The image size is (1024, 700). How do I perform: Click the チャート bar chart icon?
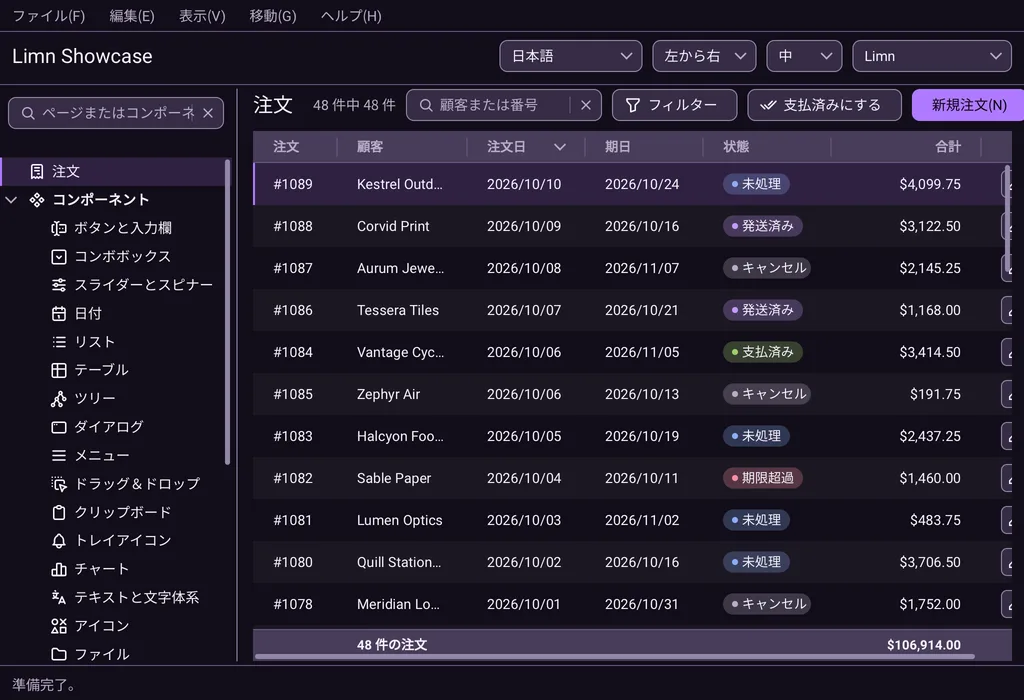[59, 569]
